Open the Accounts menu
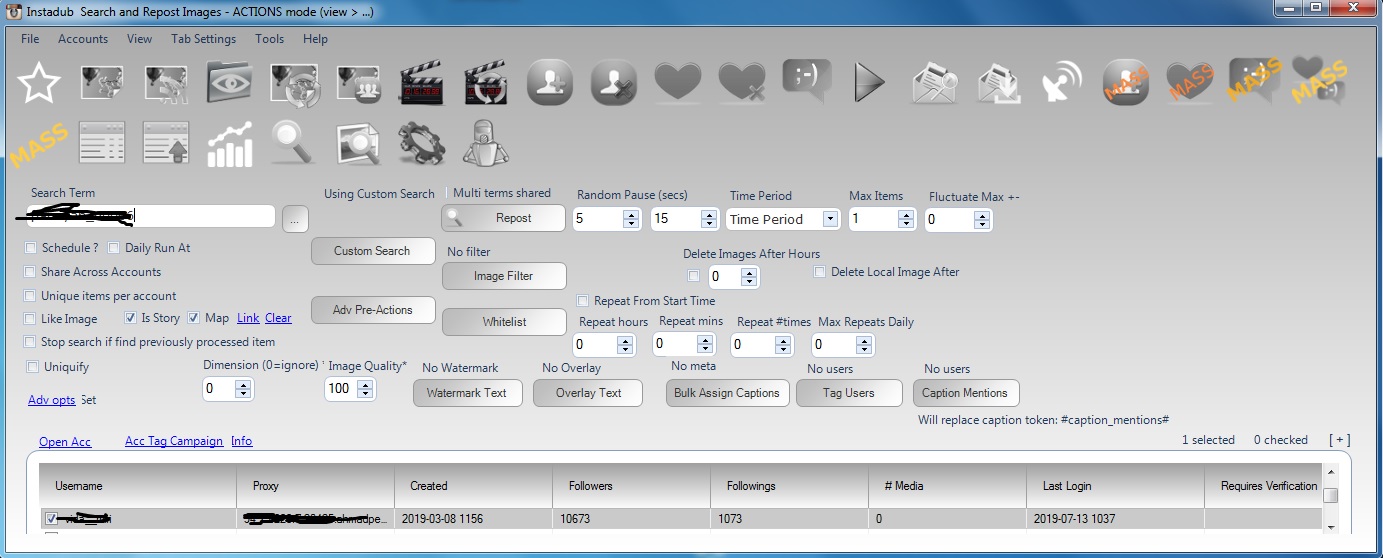This screenshot has height=558, width=1383. 83,39
